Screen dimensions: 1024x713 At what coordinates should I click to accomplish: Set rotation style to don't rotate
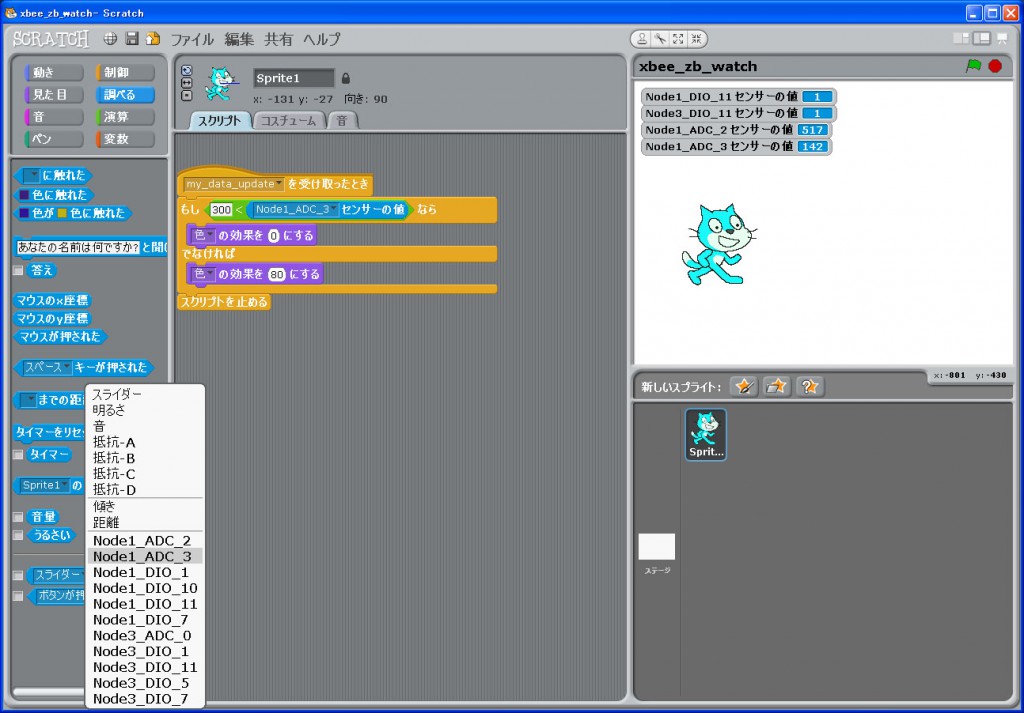[187, 95]
